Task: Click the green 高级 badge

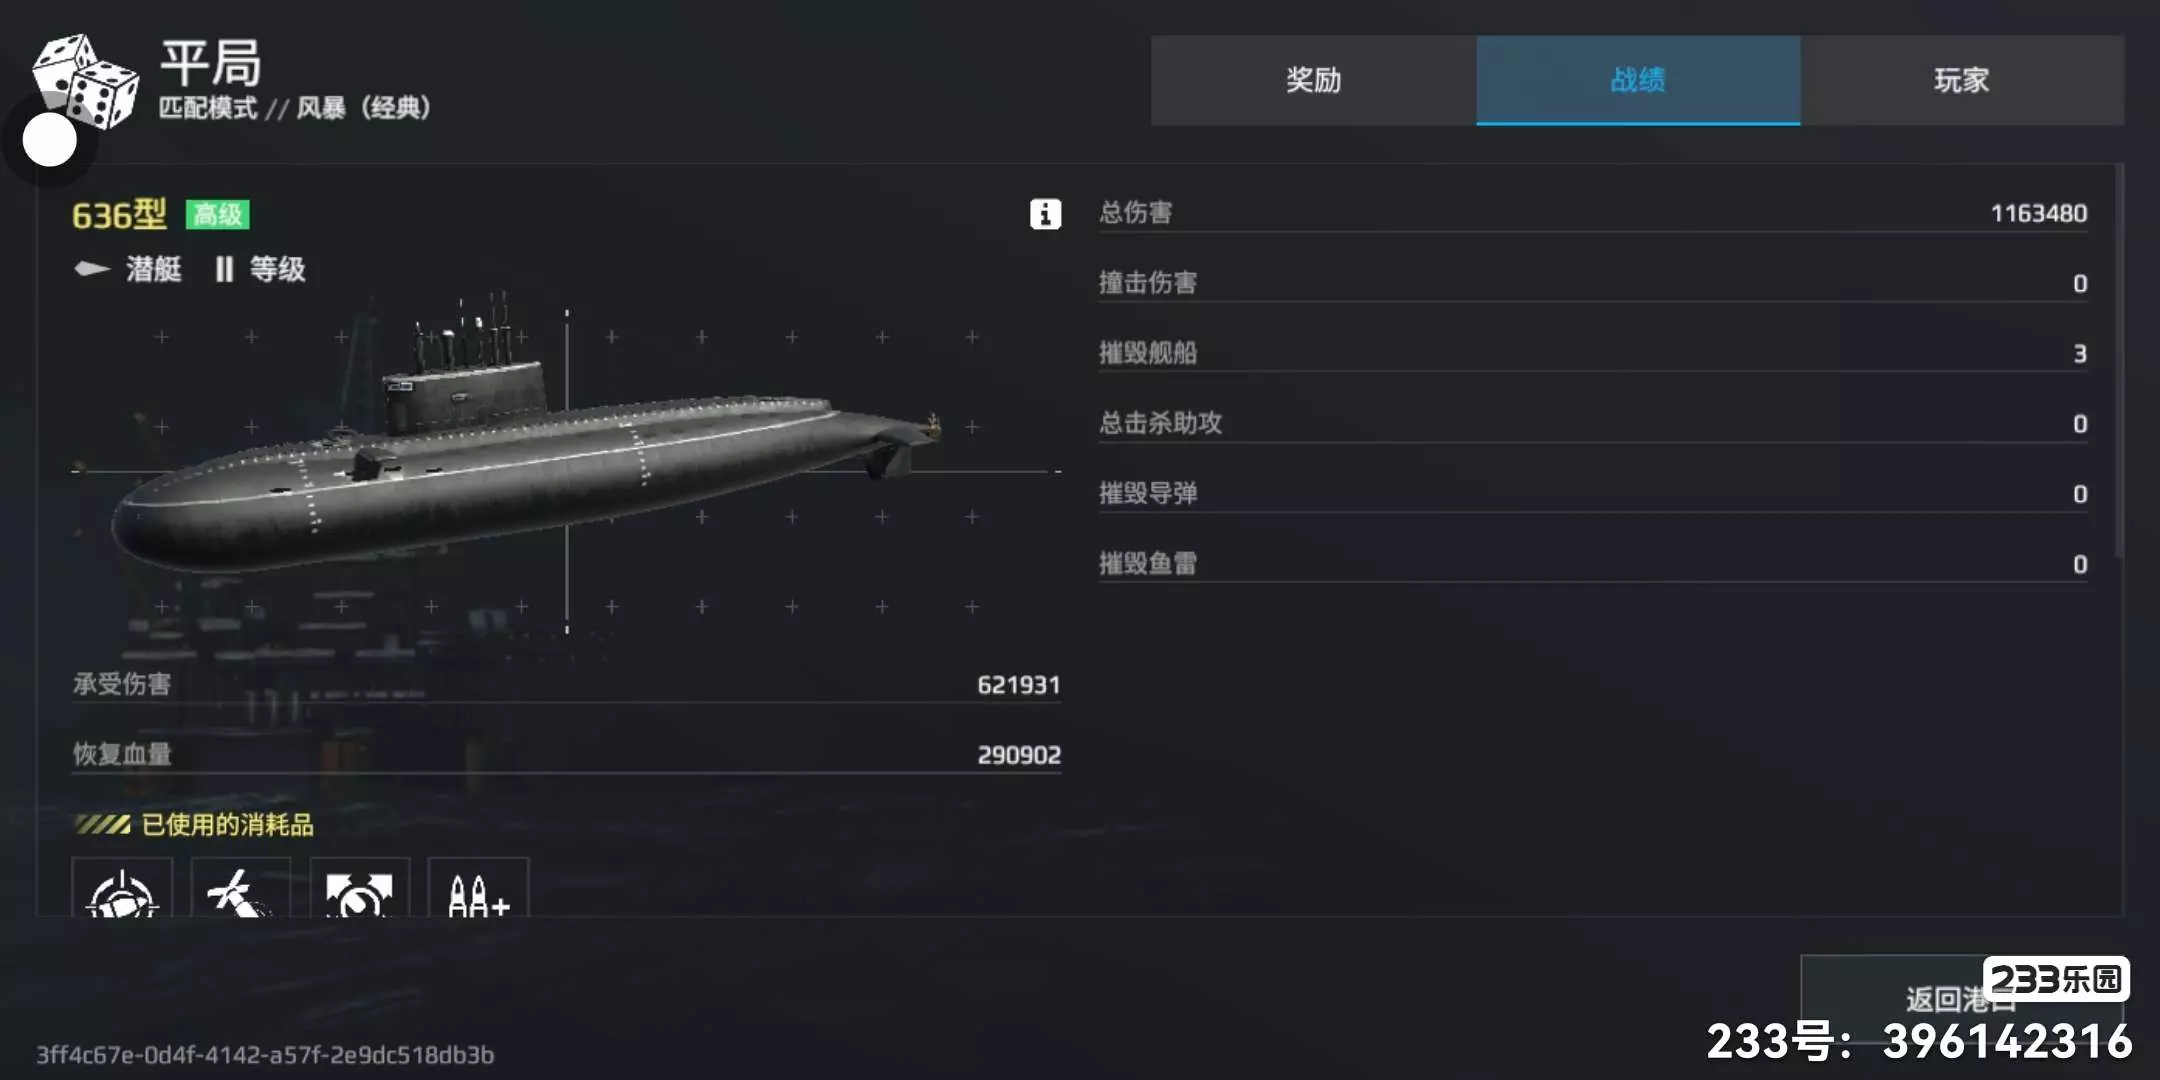Action: pos(217,214)
